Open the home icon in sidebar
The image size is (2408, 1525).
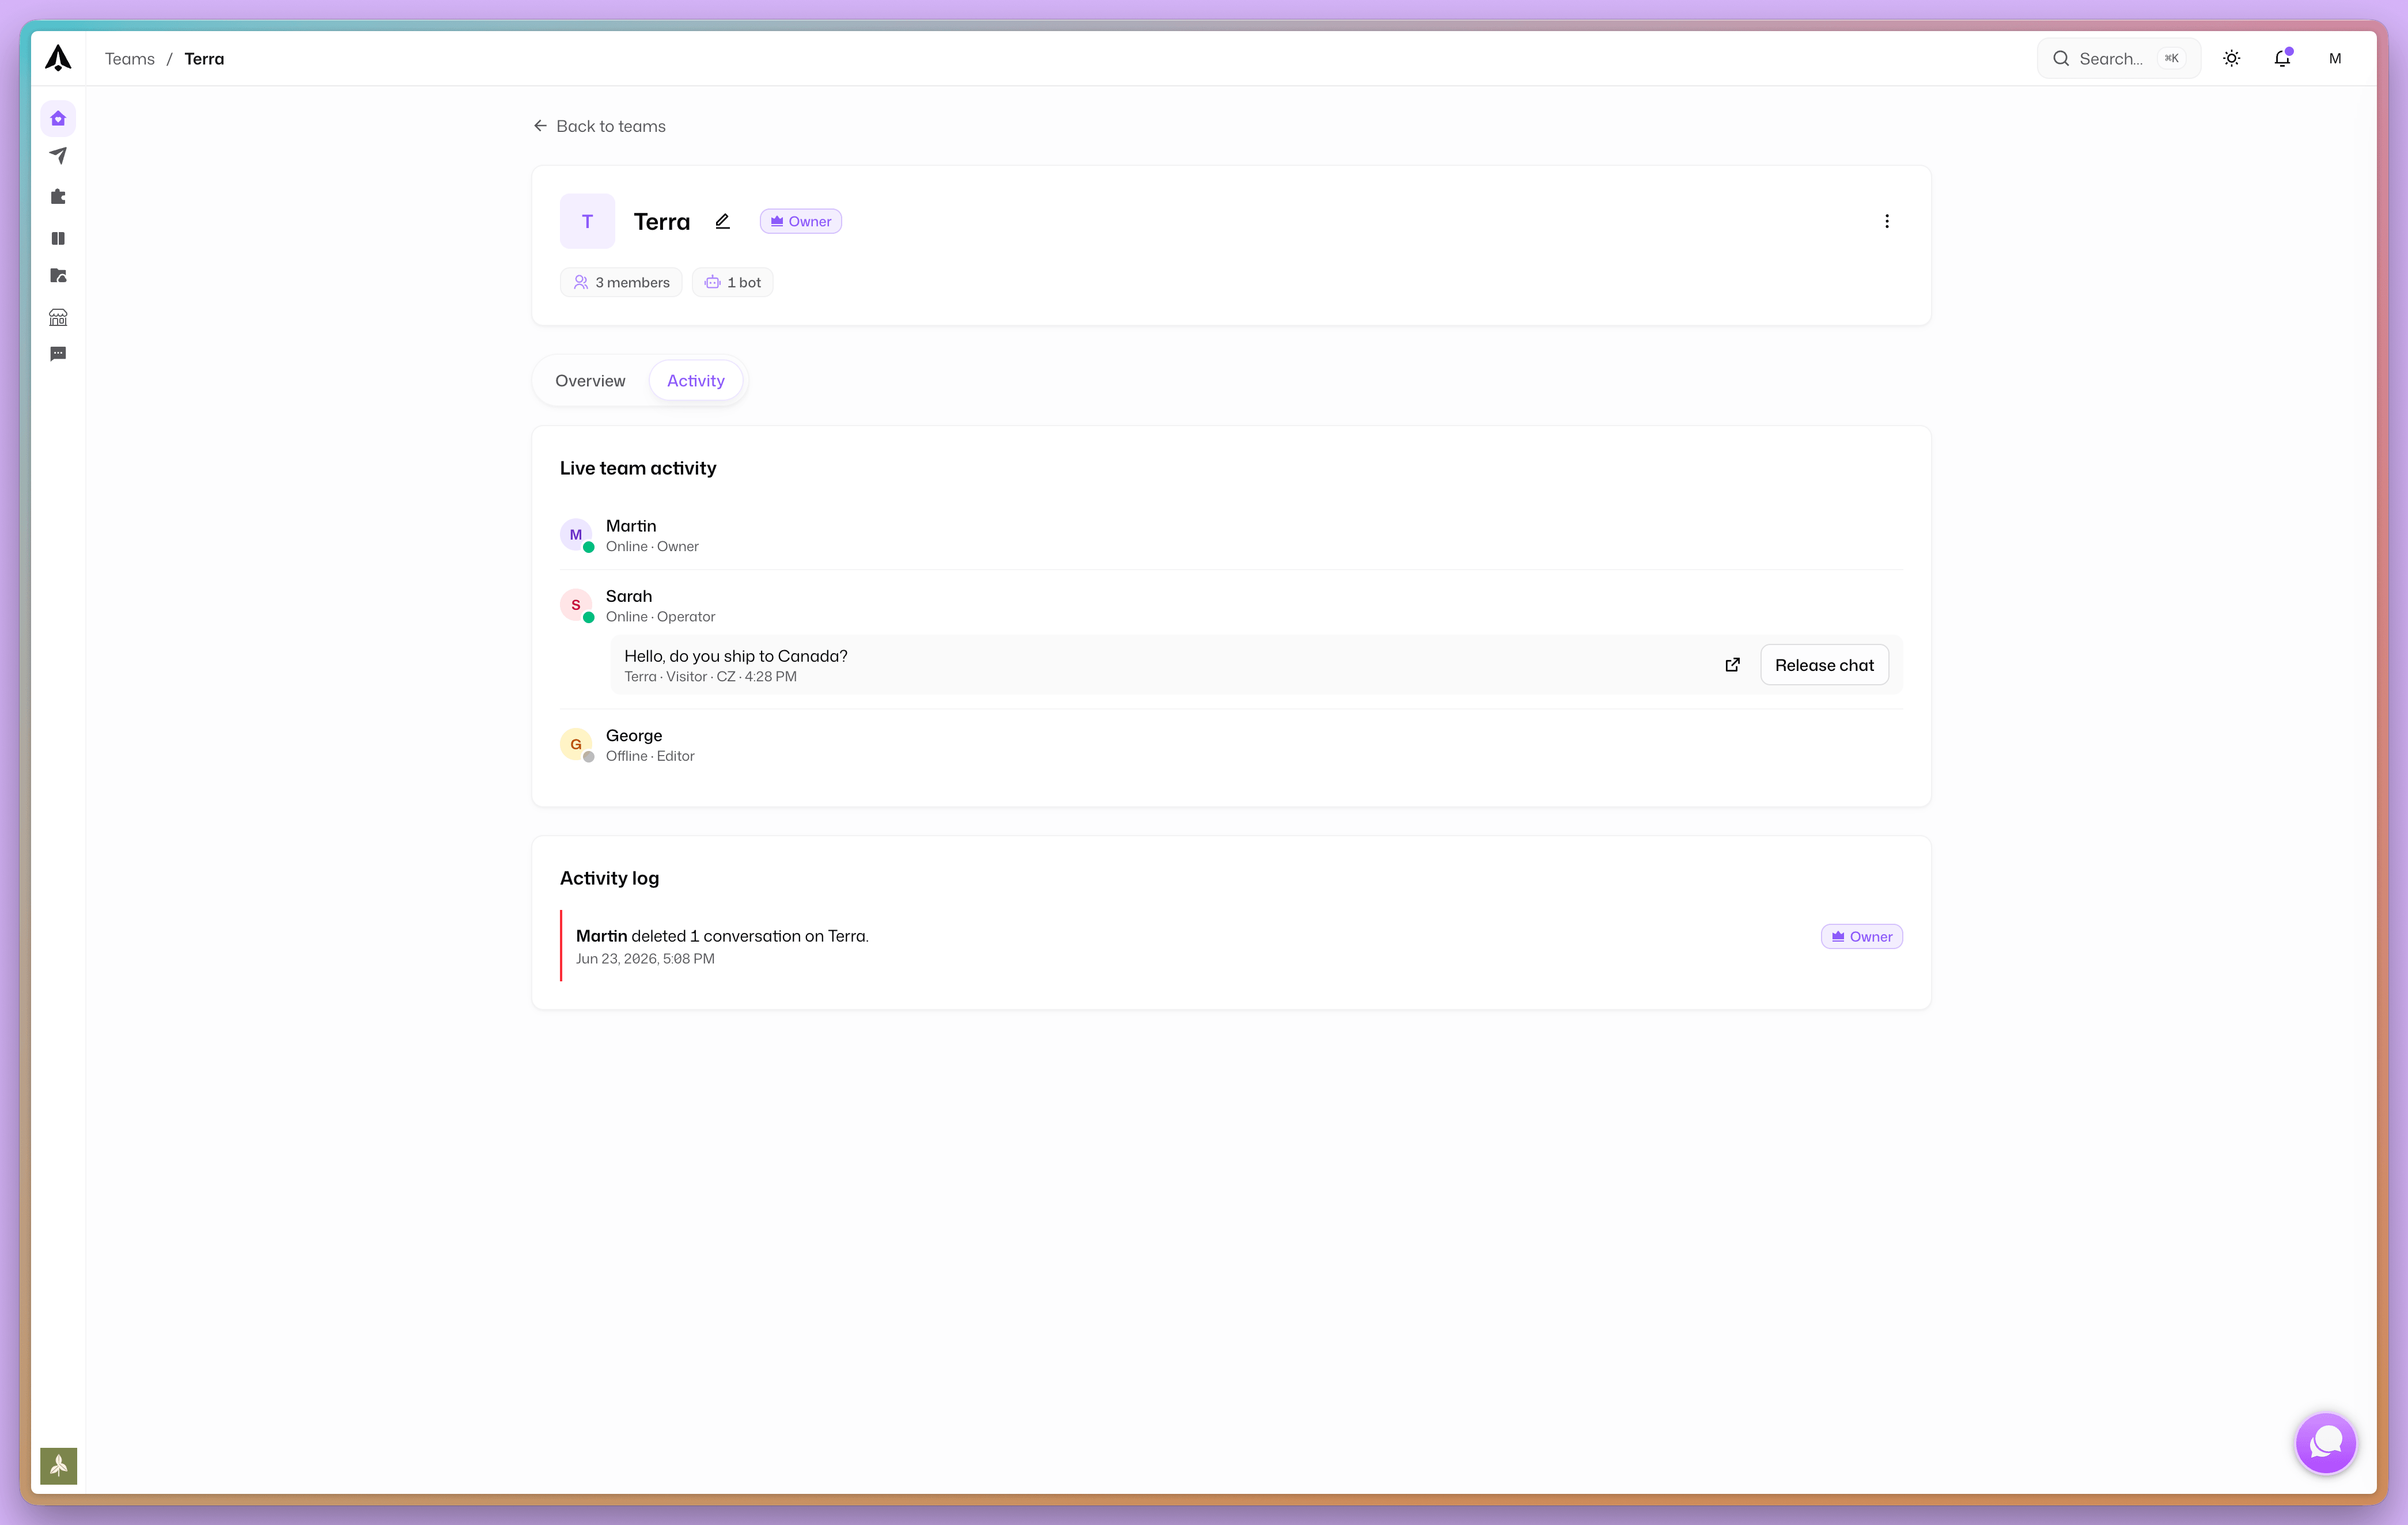point(58,118)
